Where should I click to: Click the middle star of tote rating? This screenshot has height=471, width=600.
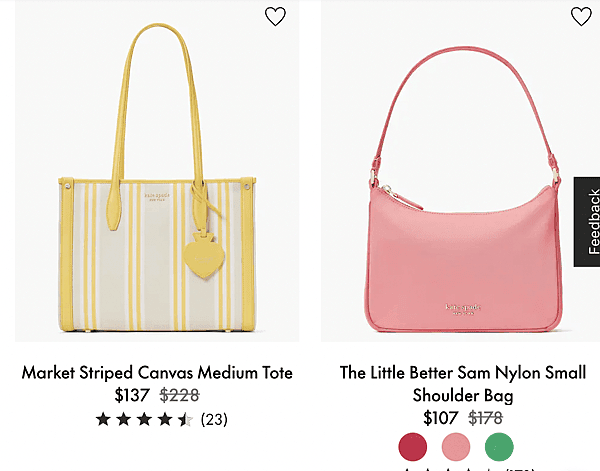144,419
